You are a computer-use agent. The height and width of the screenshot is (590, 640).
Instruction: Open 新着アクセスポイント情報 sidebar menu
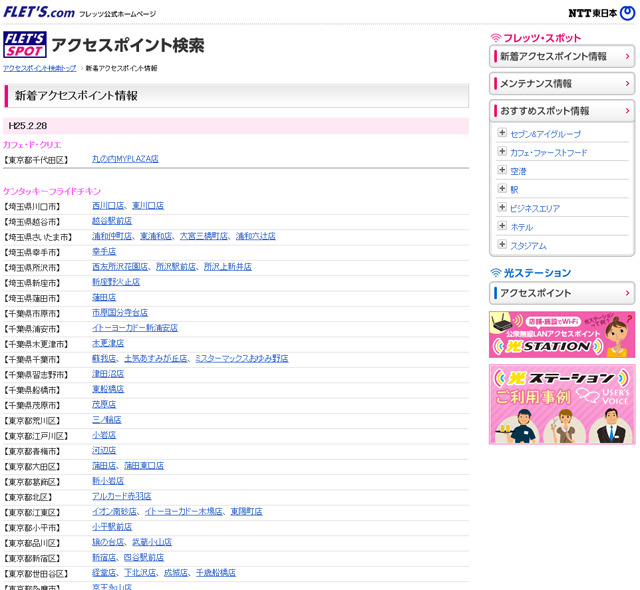pyautogui.click(x=562, y=56)
